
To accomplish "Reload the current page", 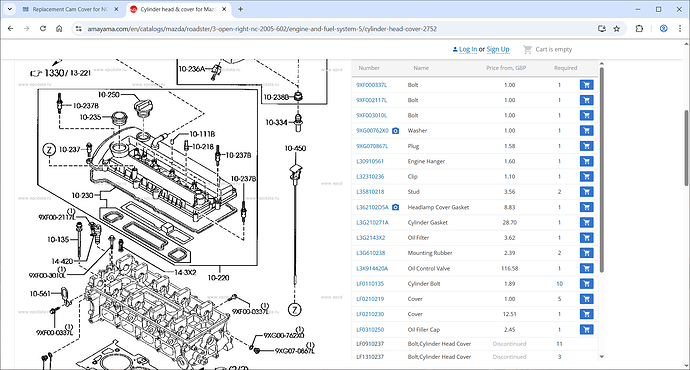I will click(43, 29).
